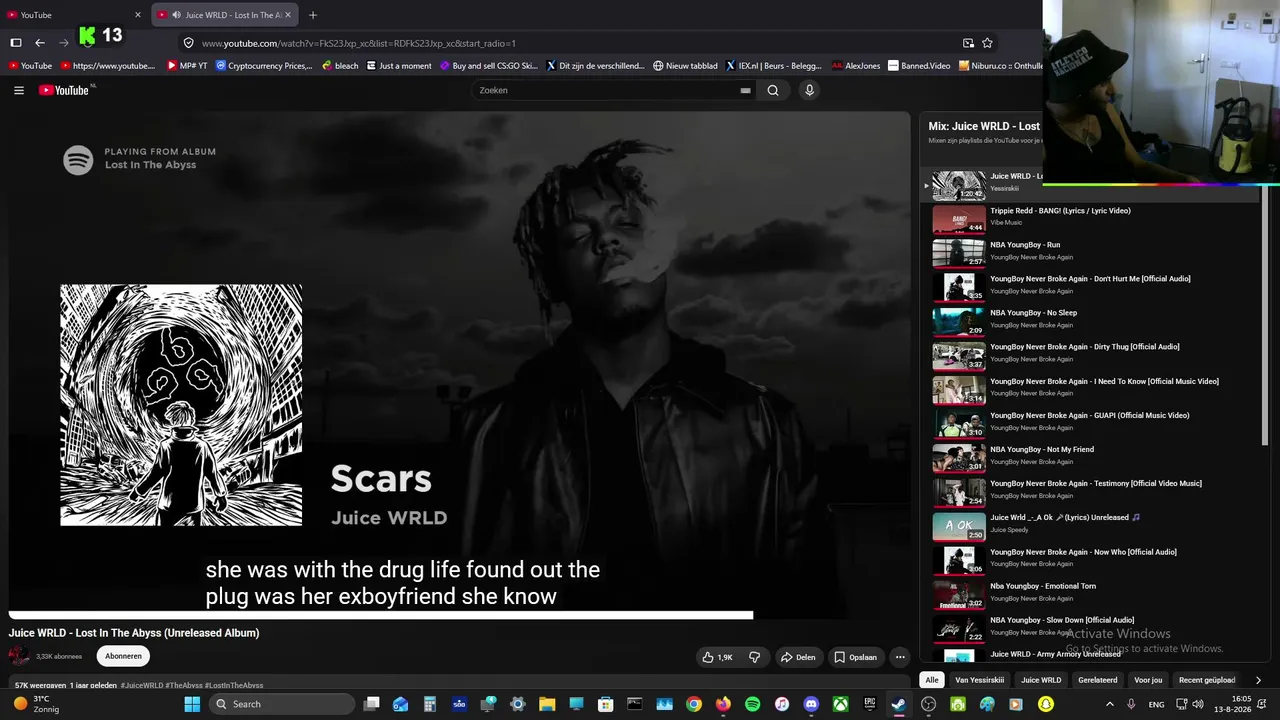Screen dimensions: 1280x720
Task: Open the IEX.nl Beurs bookmark
Action: 773,66
